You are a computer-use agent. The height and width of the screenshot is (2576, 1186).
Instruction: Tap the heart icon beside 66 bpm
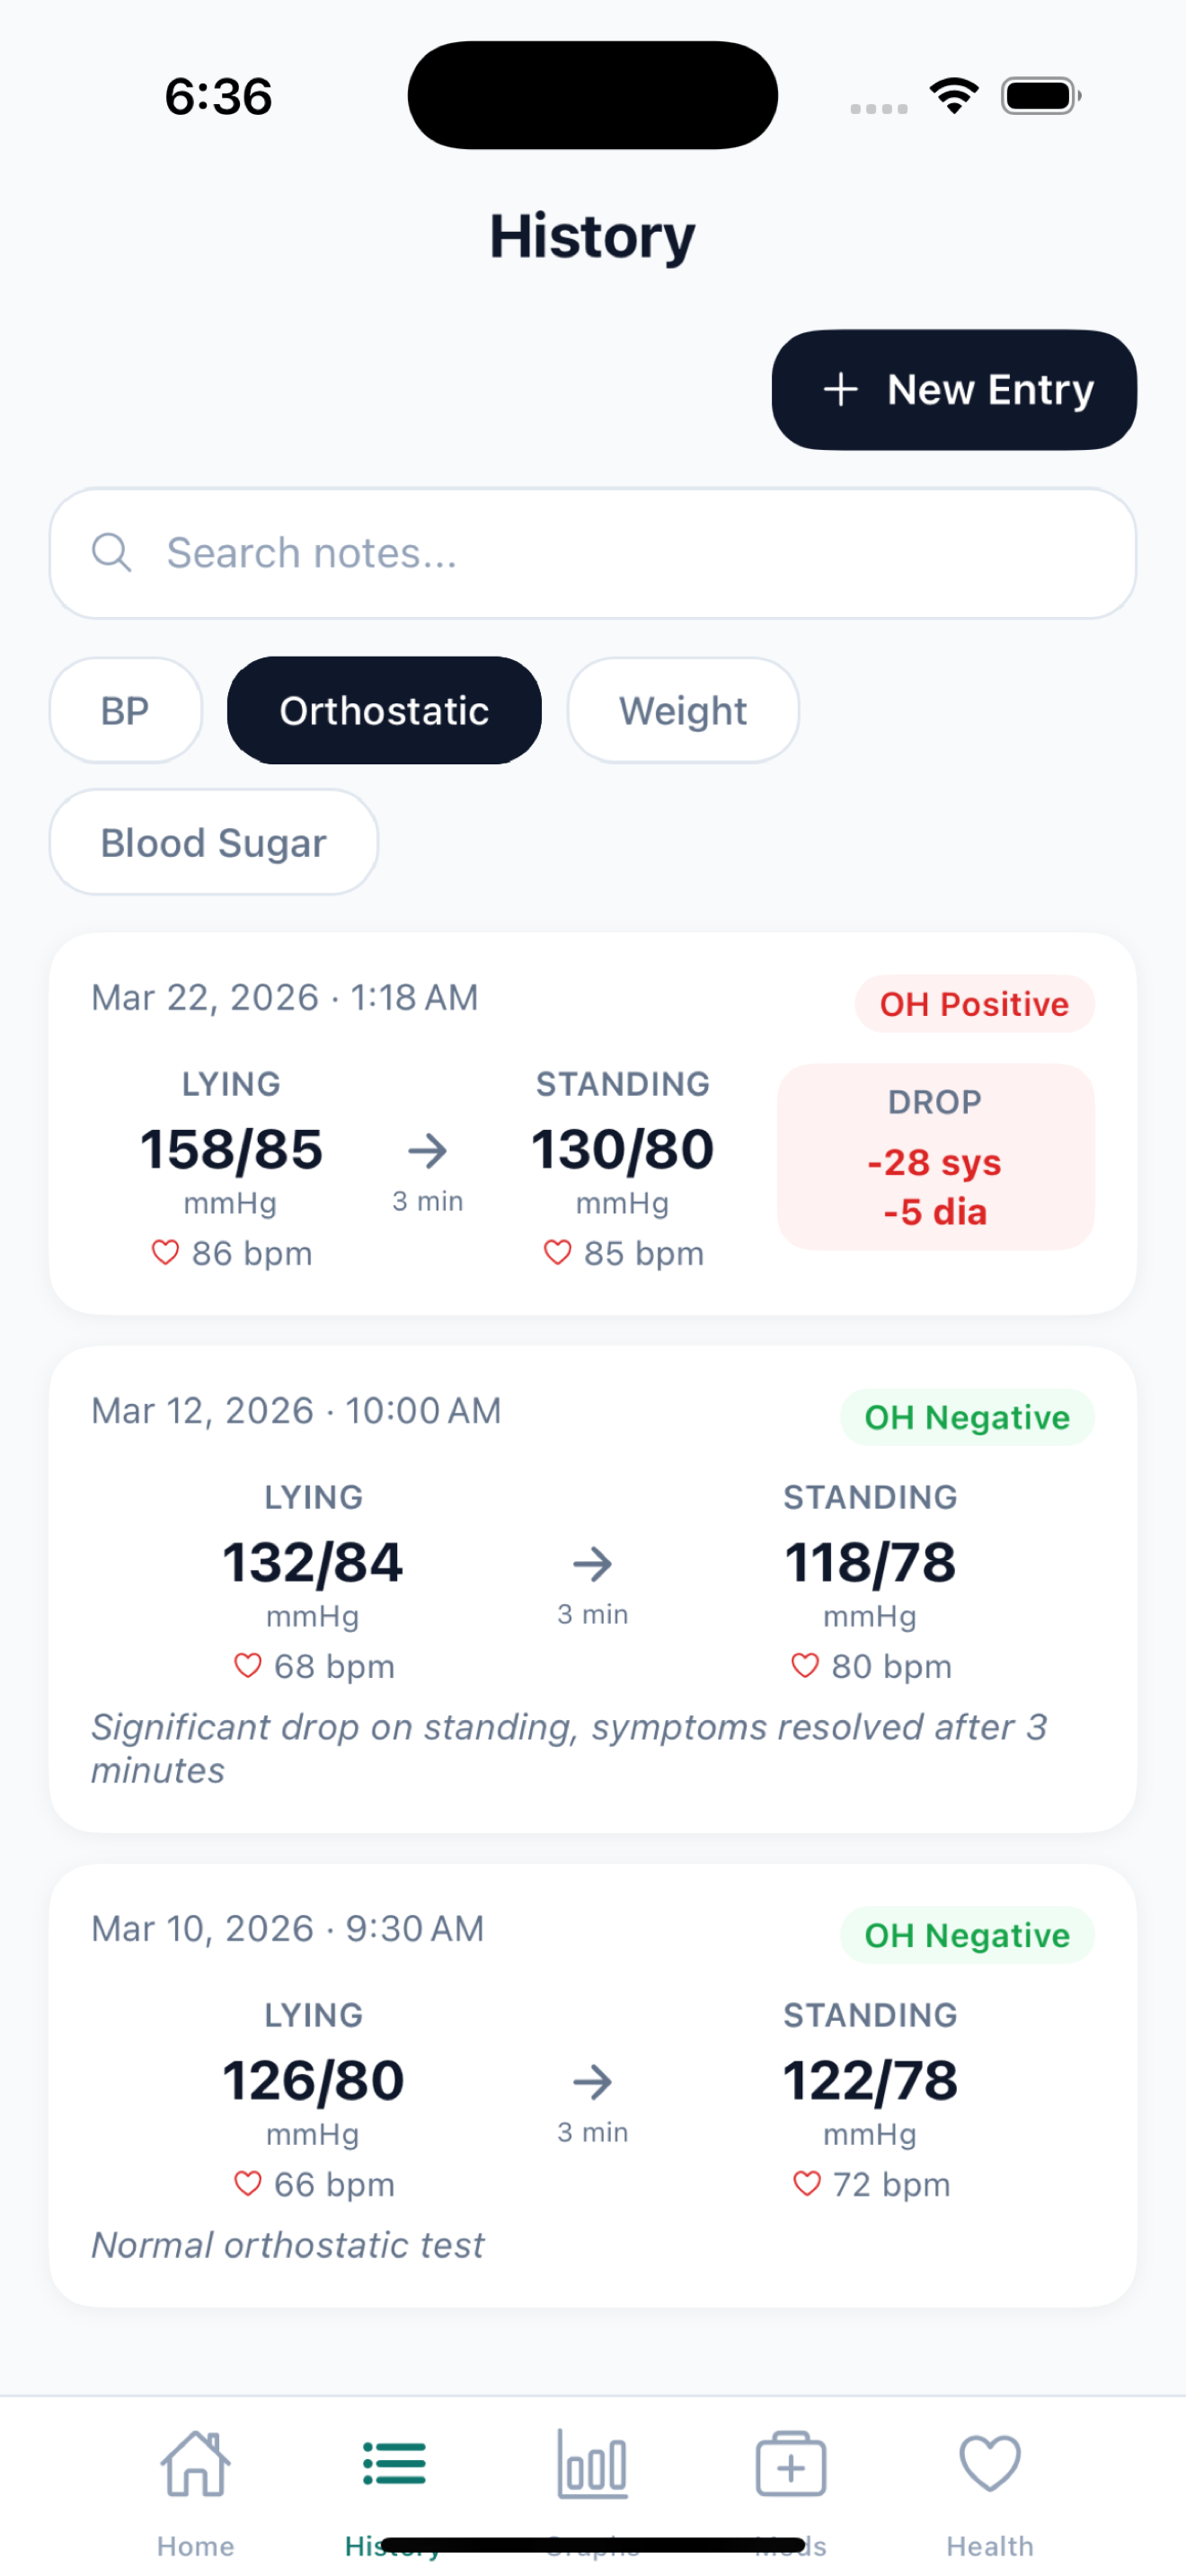(x=246, y=2184)
